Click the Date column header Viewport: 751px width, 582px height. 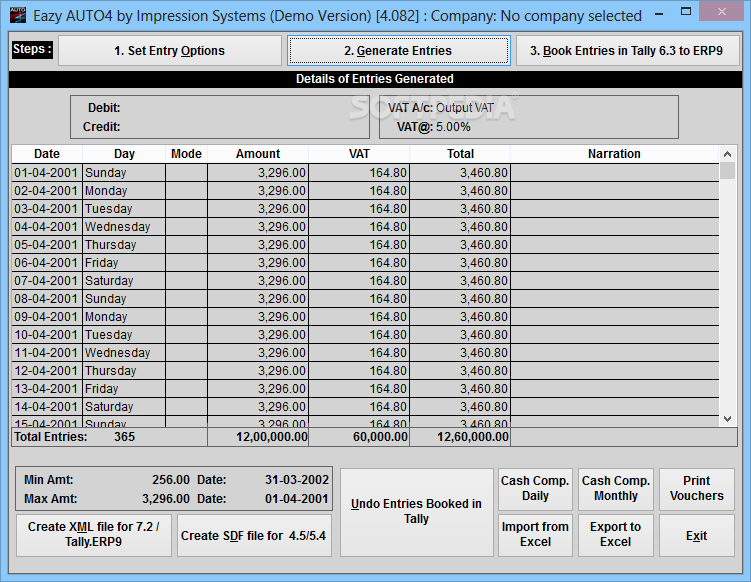click(47, 154)
